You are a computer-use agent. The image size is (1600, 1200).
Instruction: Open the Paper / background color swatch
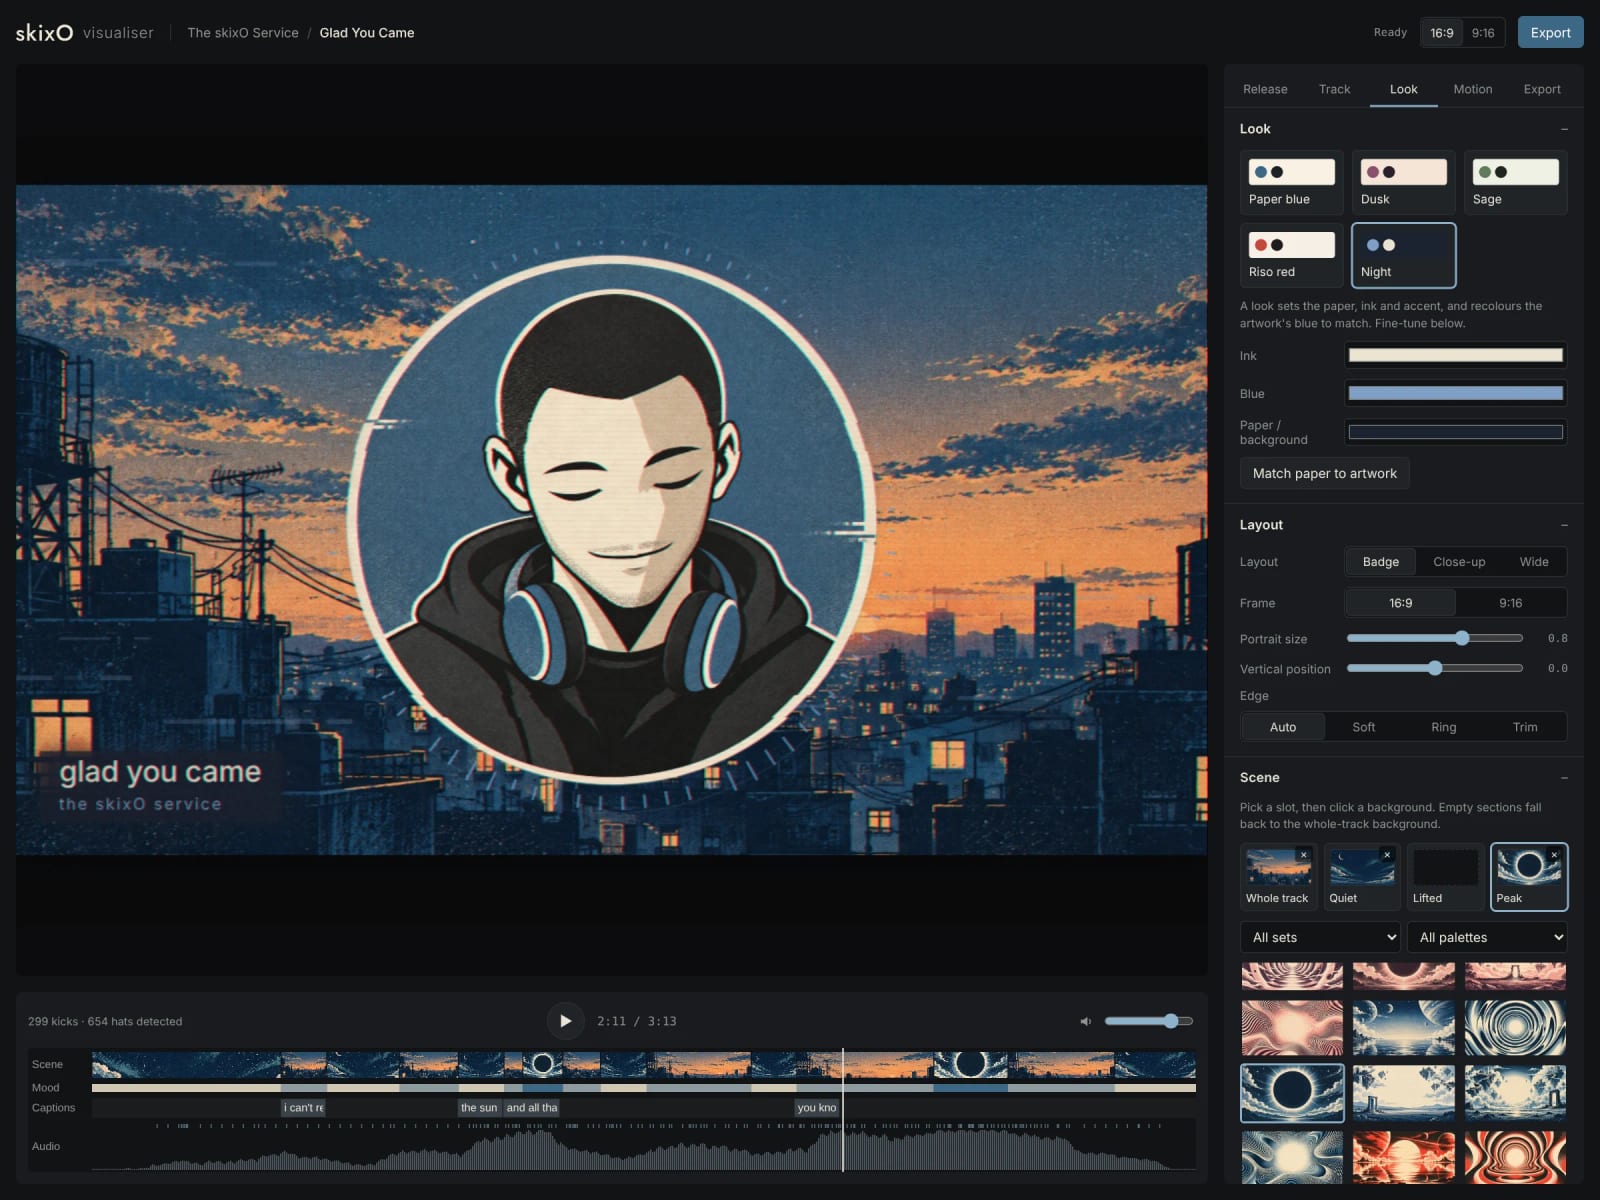point(1455,432)
